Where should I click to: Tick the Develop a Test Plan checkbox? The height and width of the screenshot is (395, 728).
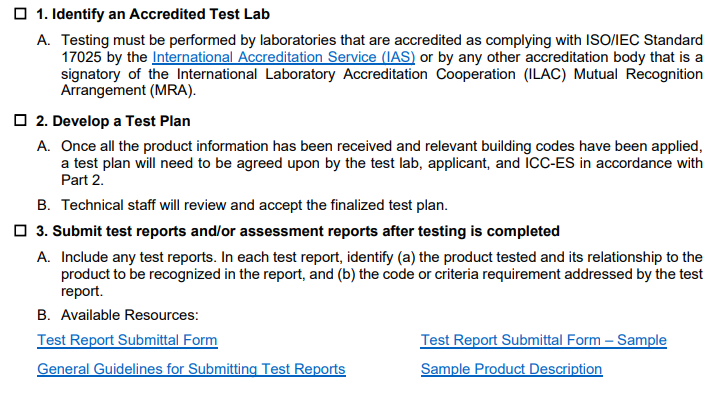point(20,121)
